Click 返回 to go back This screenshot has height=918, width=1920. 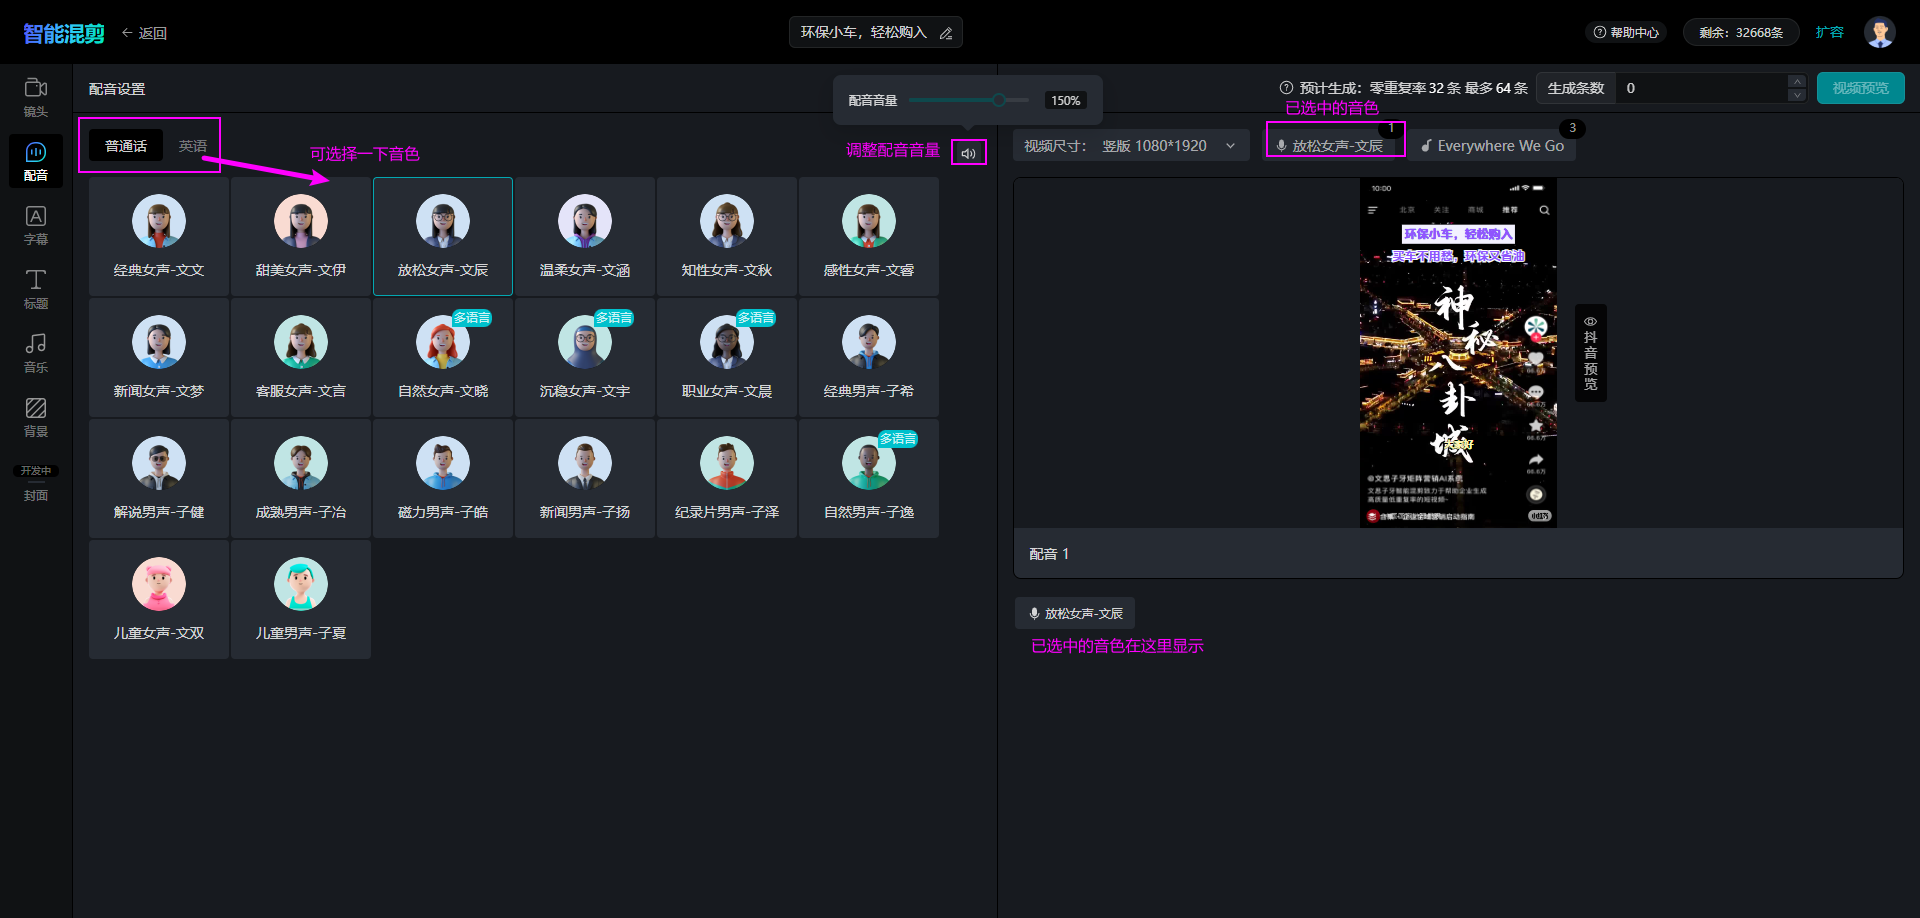pos(144,33)
